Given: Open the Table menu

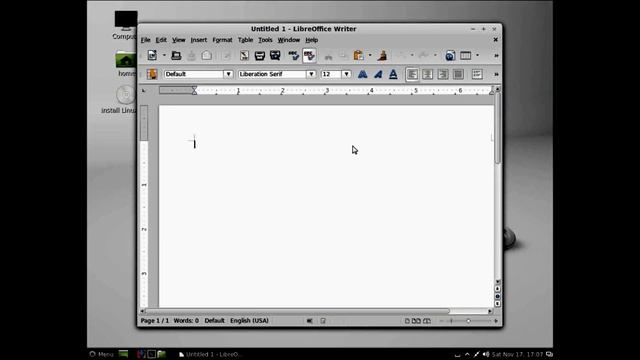Looking at the screenshot, I should tap(245, 40).
